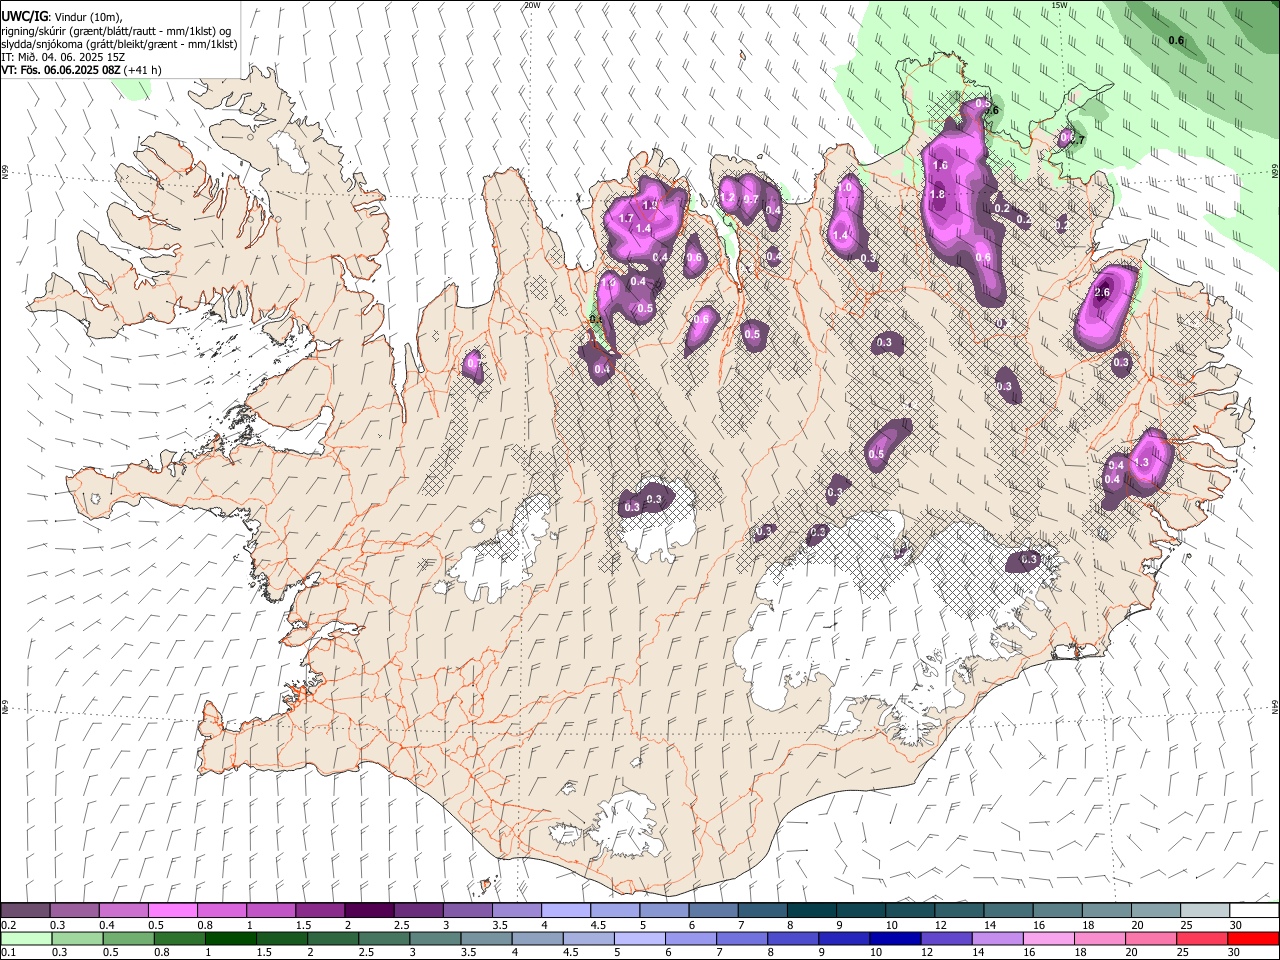Click the '1.8' precipitation value on the map

pyautogui.click(x=937, y=195)
